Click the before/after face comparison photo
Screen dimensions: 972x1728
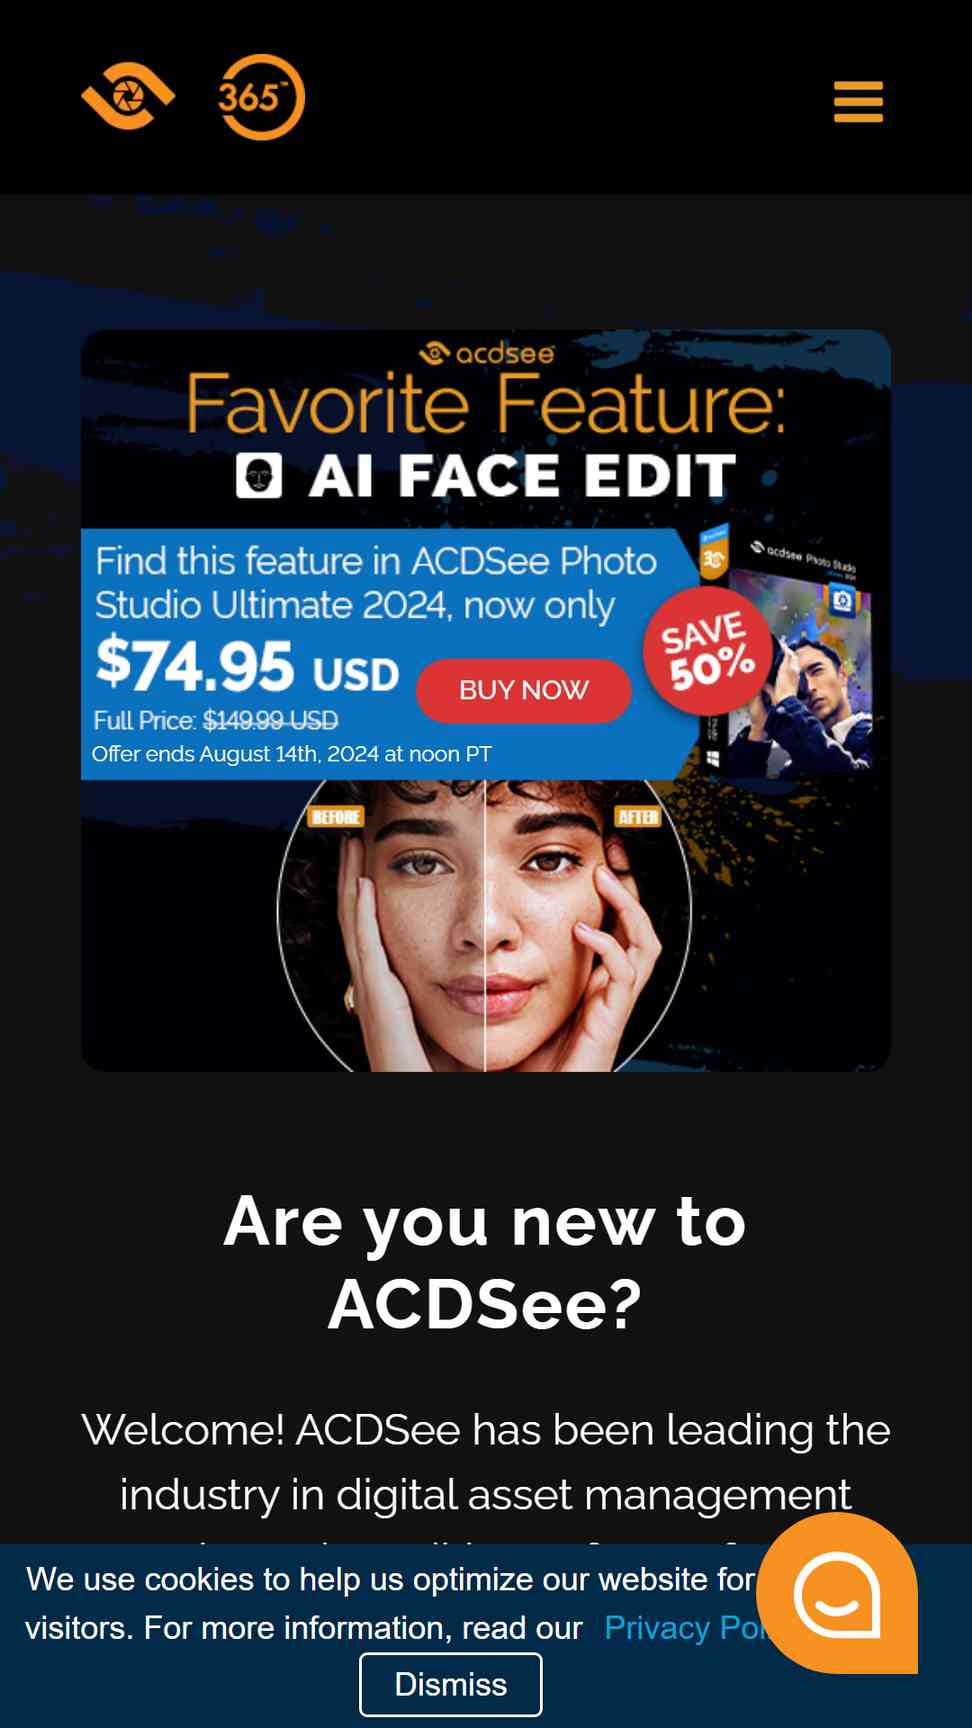coord(485,925)
